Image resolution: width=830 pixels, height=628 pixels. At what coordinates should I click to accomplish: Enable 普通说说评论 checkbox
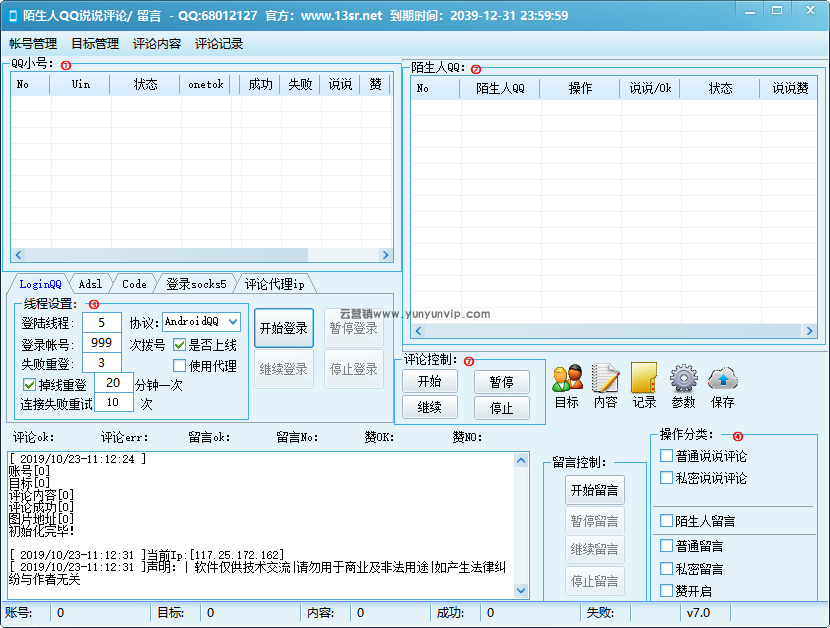pos(666,455)
